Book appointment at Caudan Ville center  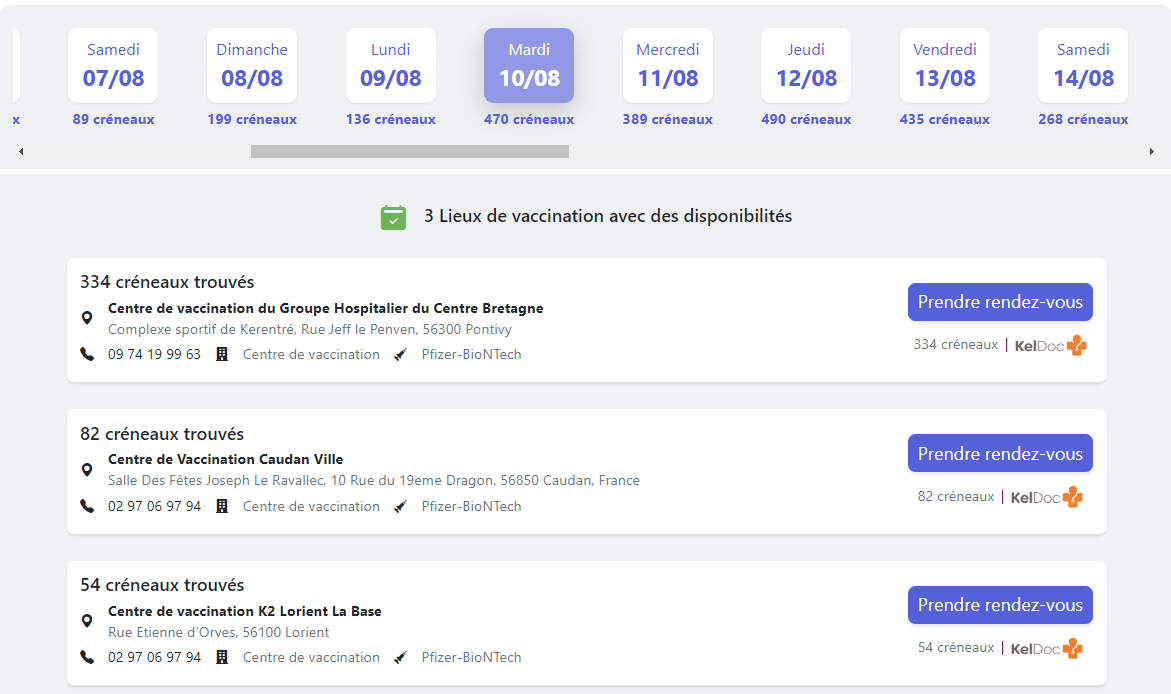click(x=1000, y=453)
